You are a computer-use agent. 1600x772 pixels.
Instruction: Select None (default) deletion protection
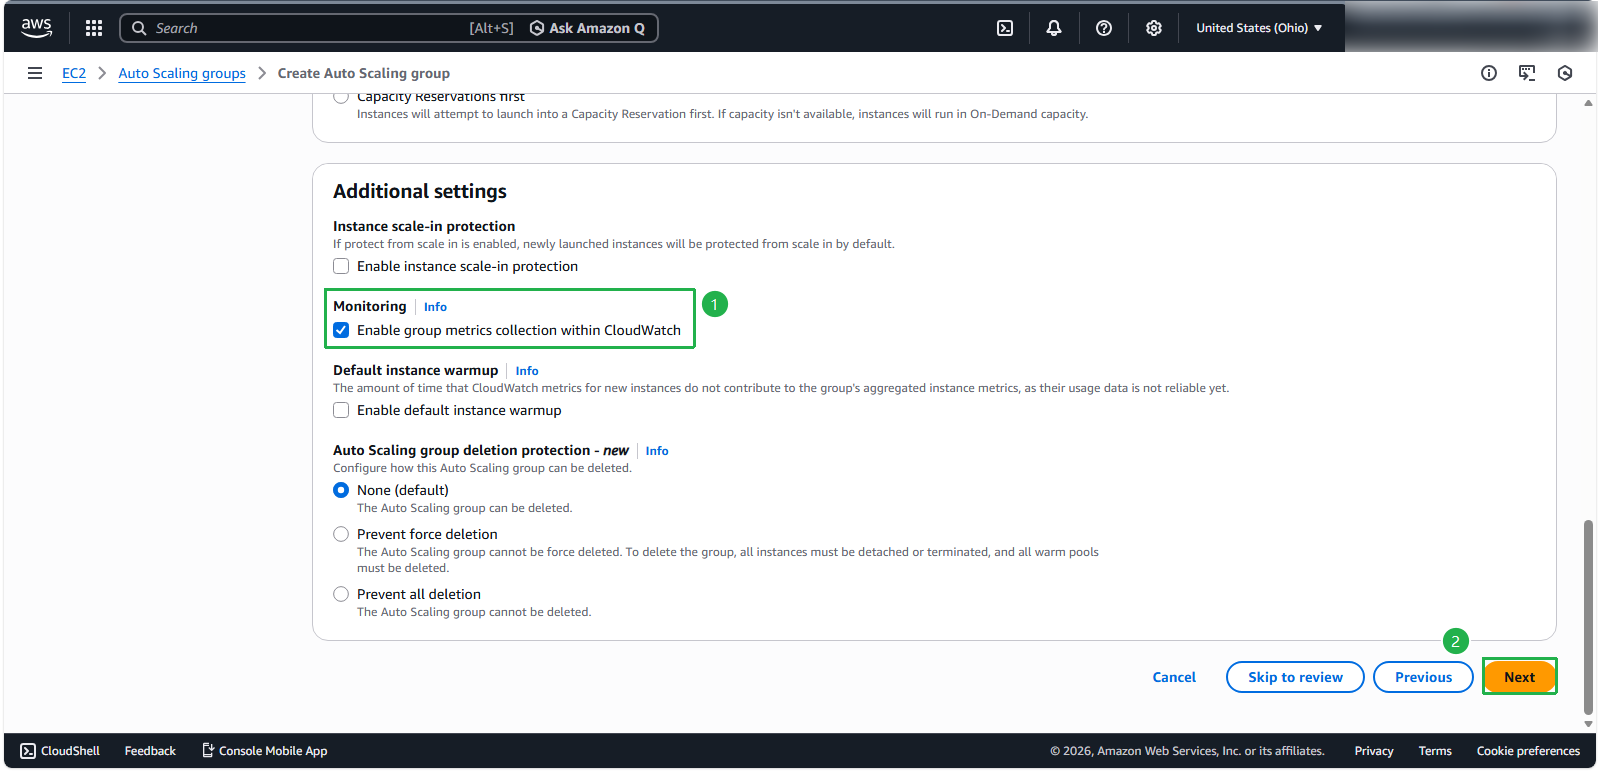(341, 490)
